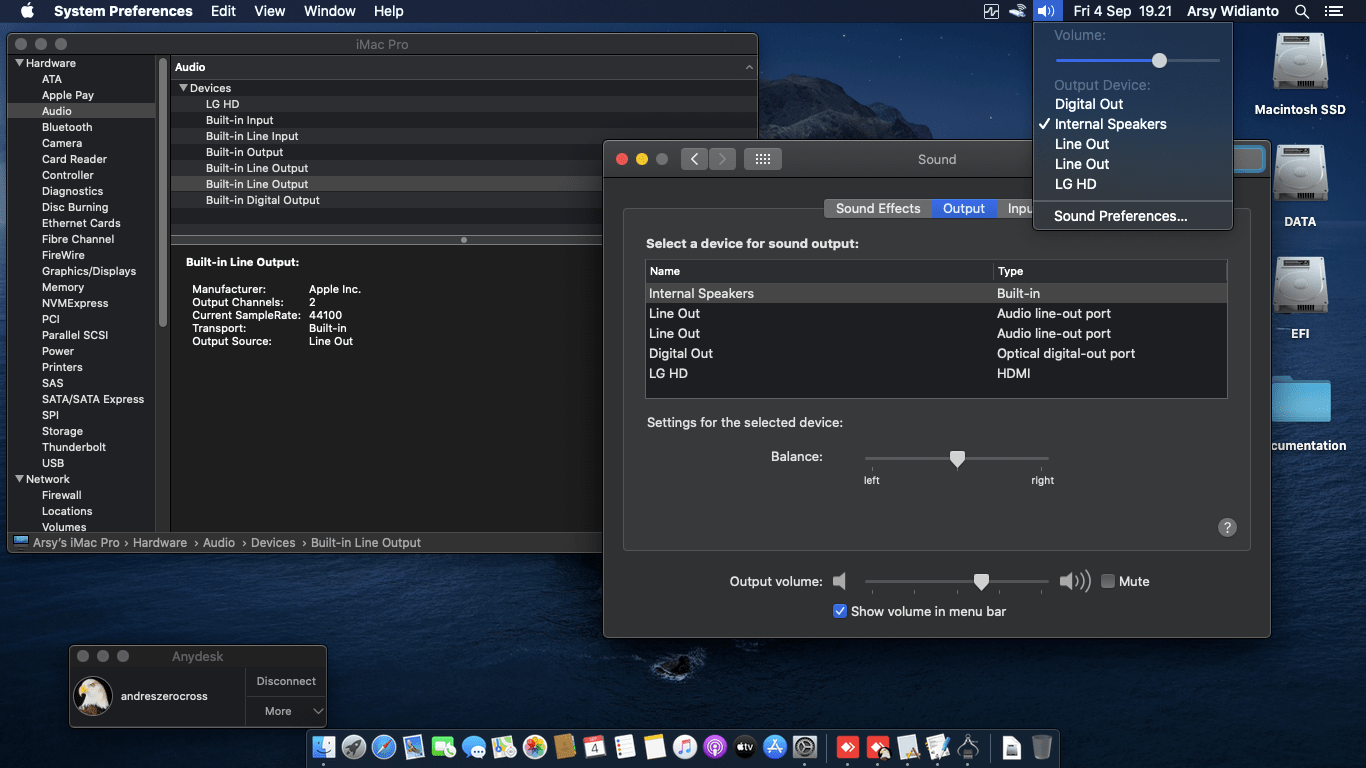Select Digital Out row in output table
Screen dimensions: 1366x768
pos(936,353)
